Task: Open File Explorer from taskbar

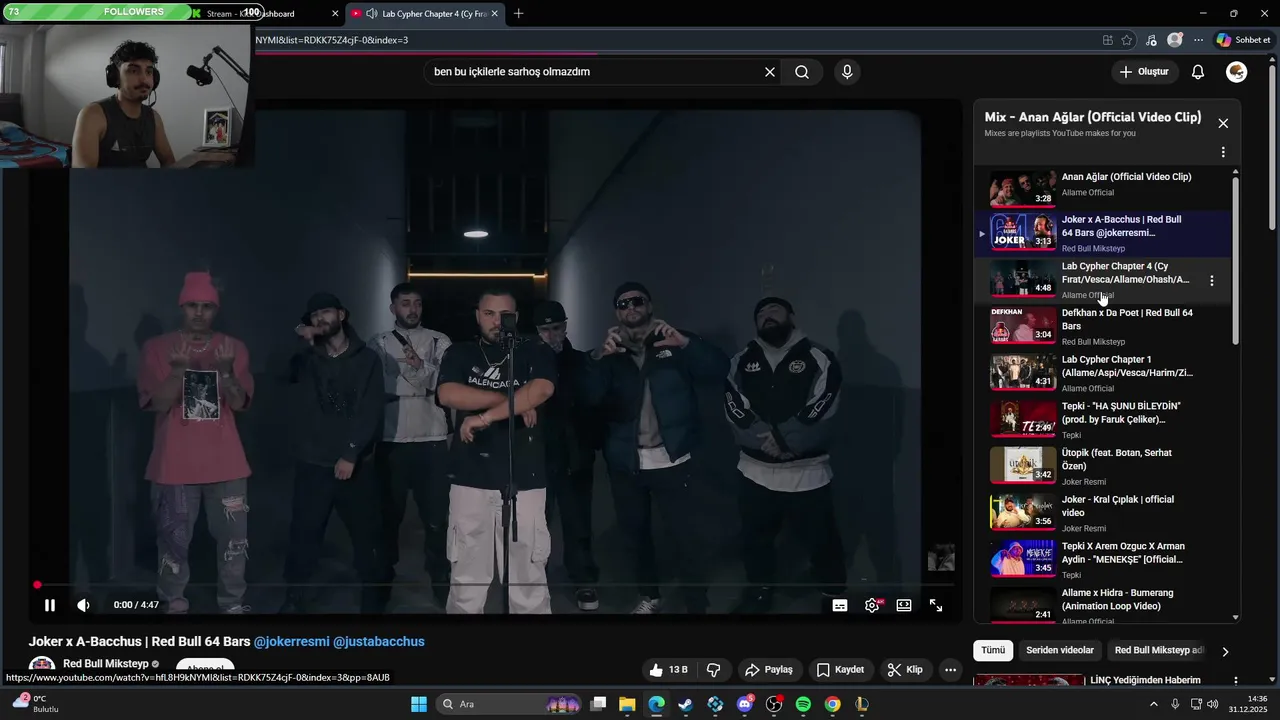Action: click(627, 704)
